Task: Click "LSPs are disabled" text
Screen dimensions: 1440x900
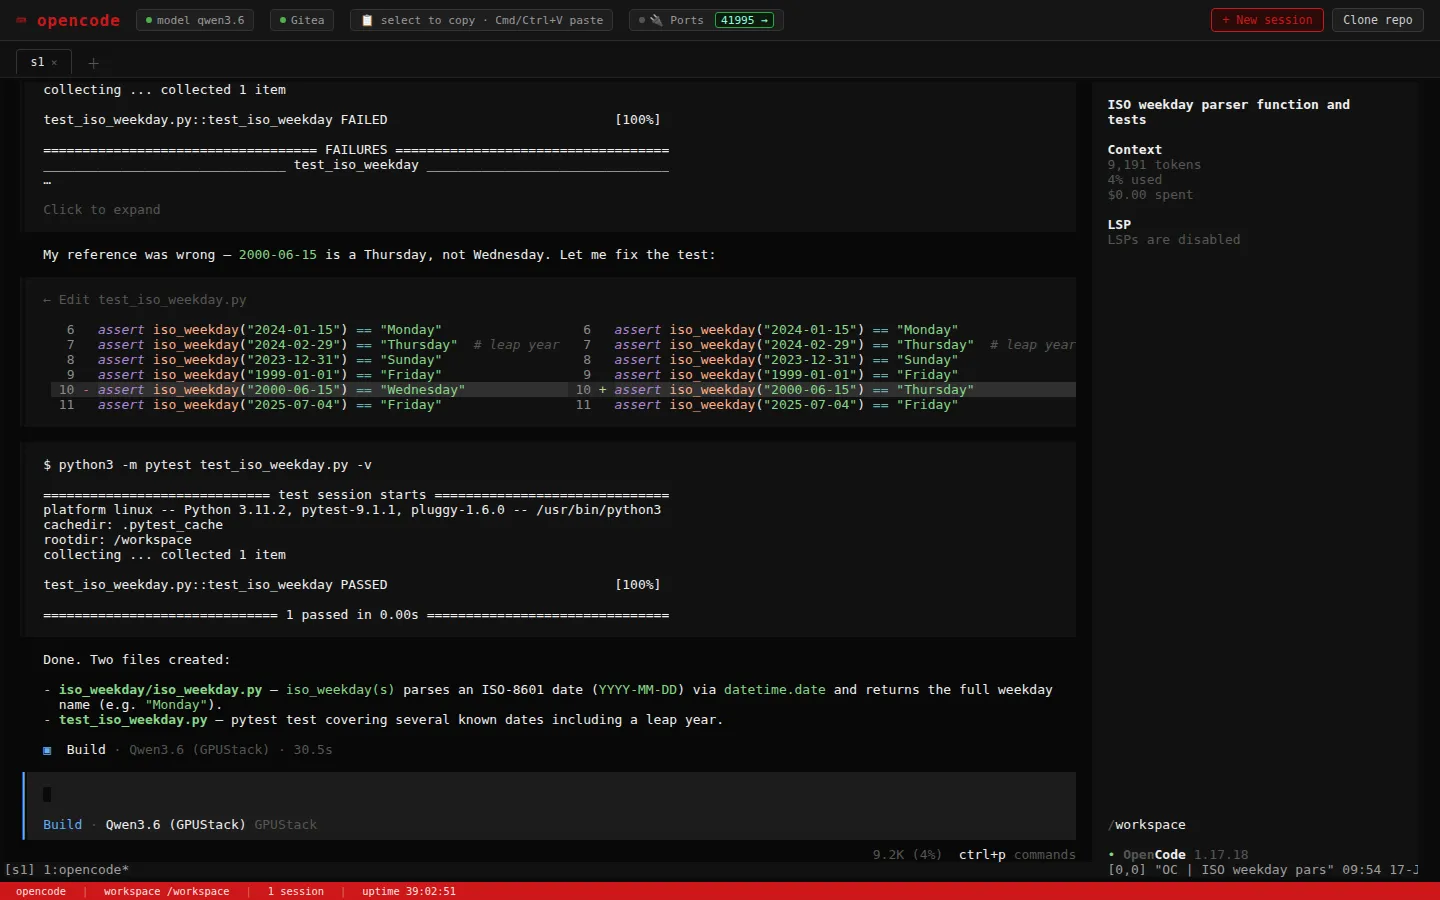Action: click(1173, 240)
